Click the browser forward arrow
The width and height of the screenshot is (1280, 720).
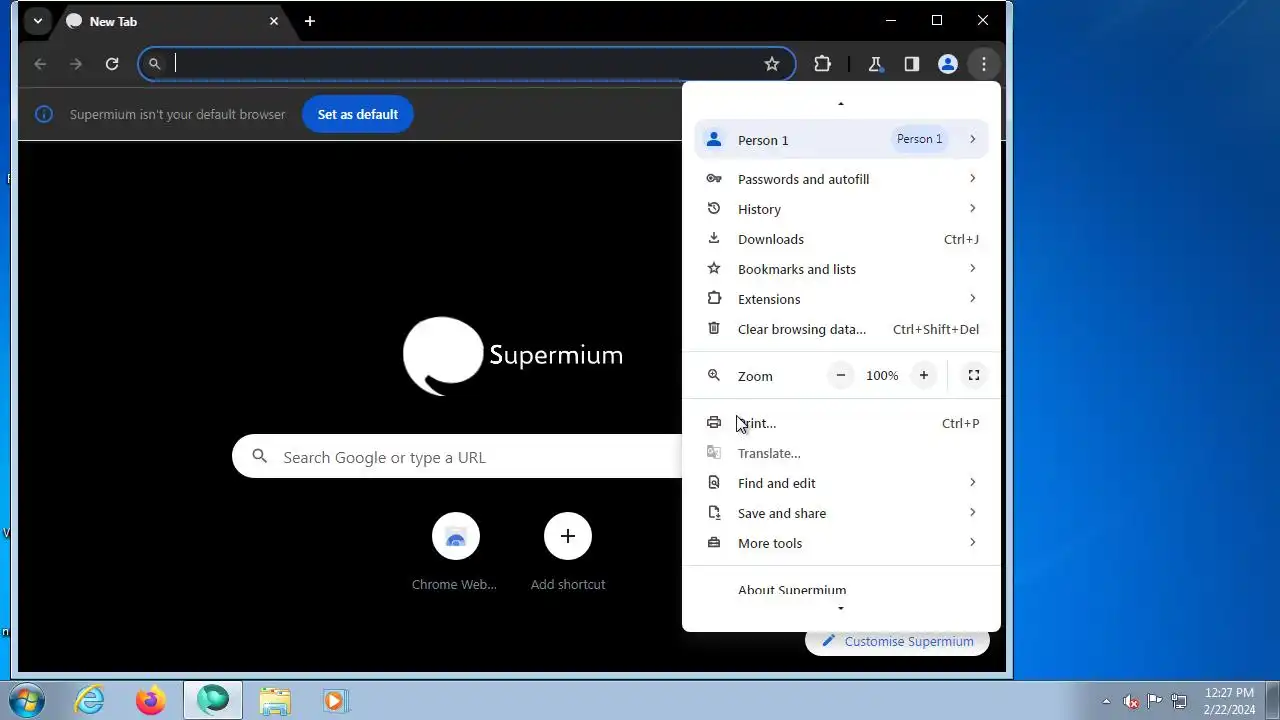click(76, 64)
